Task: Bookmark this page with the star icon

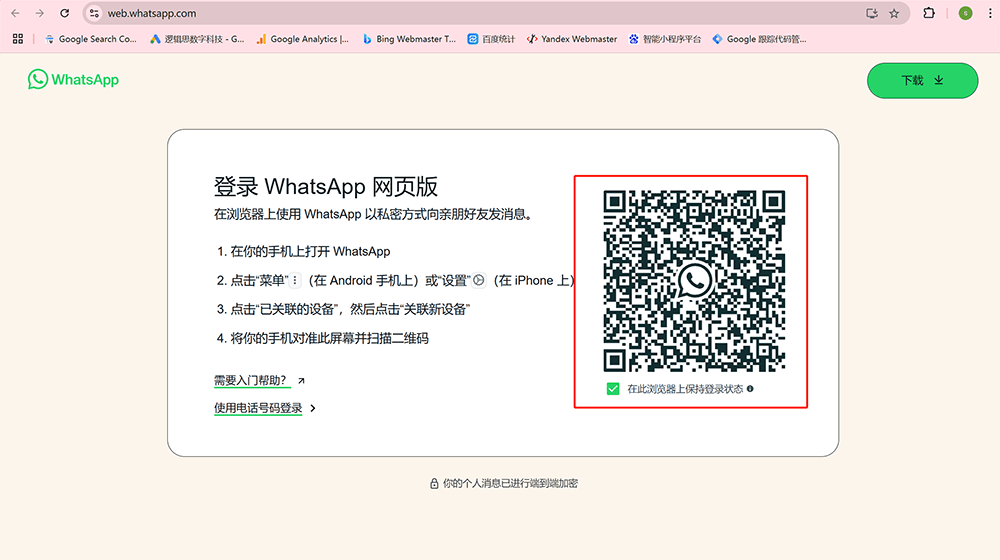Action: coord(894,13)
